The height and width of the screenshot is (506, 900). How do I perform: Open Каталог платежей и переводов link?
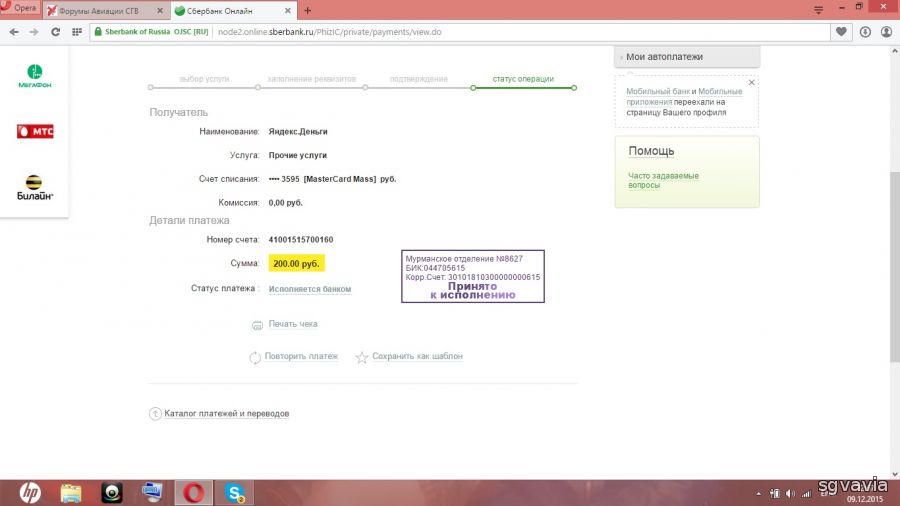point(227,414)
